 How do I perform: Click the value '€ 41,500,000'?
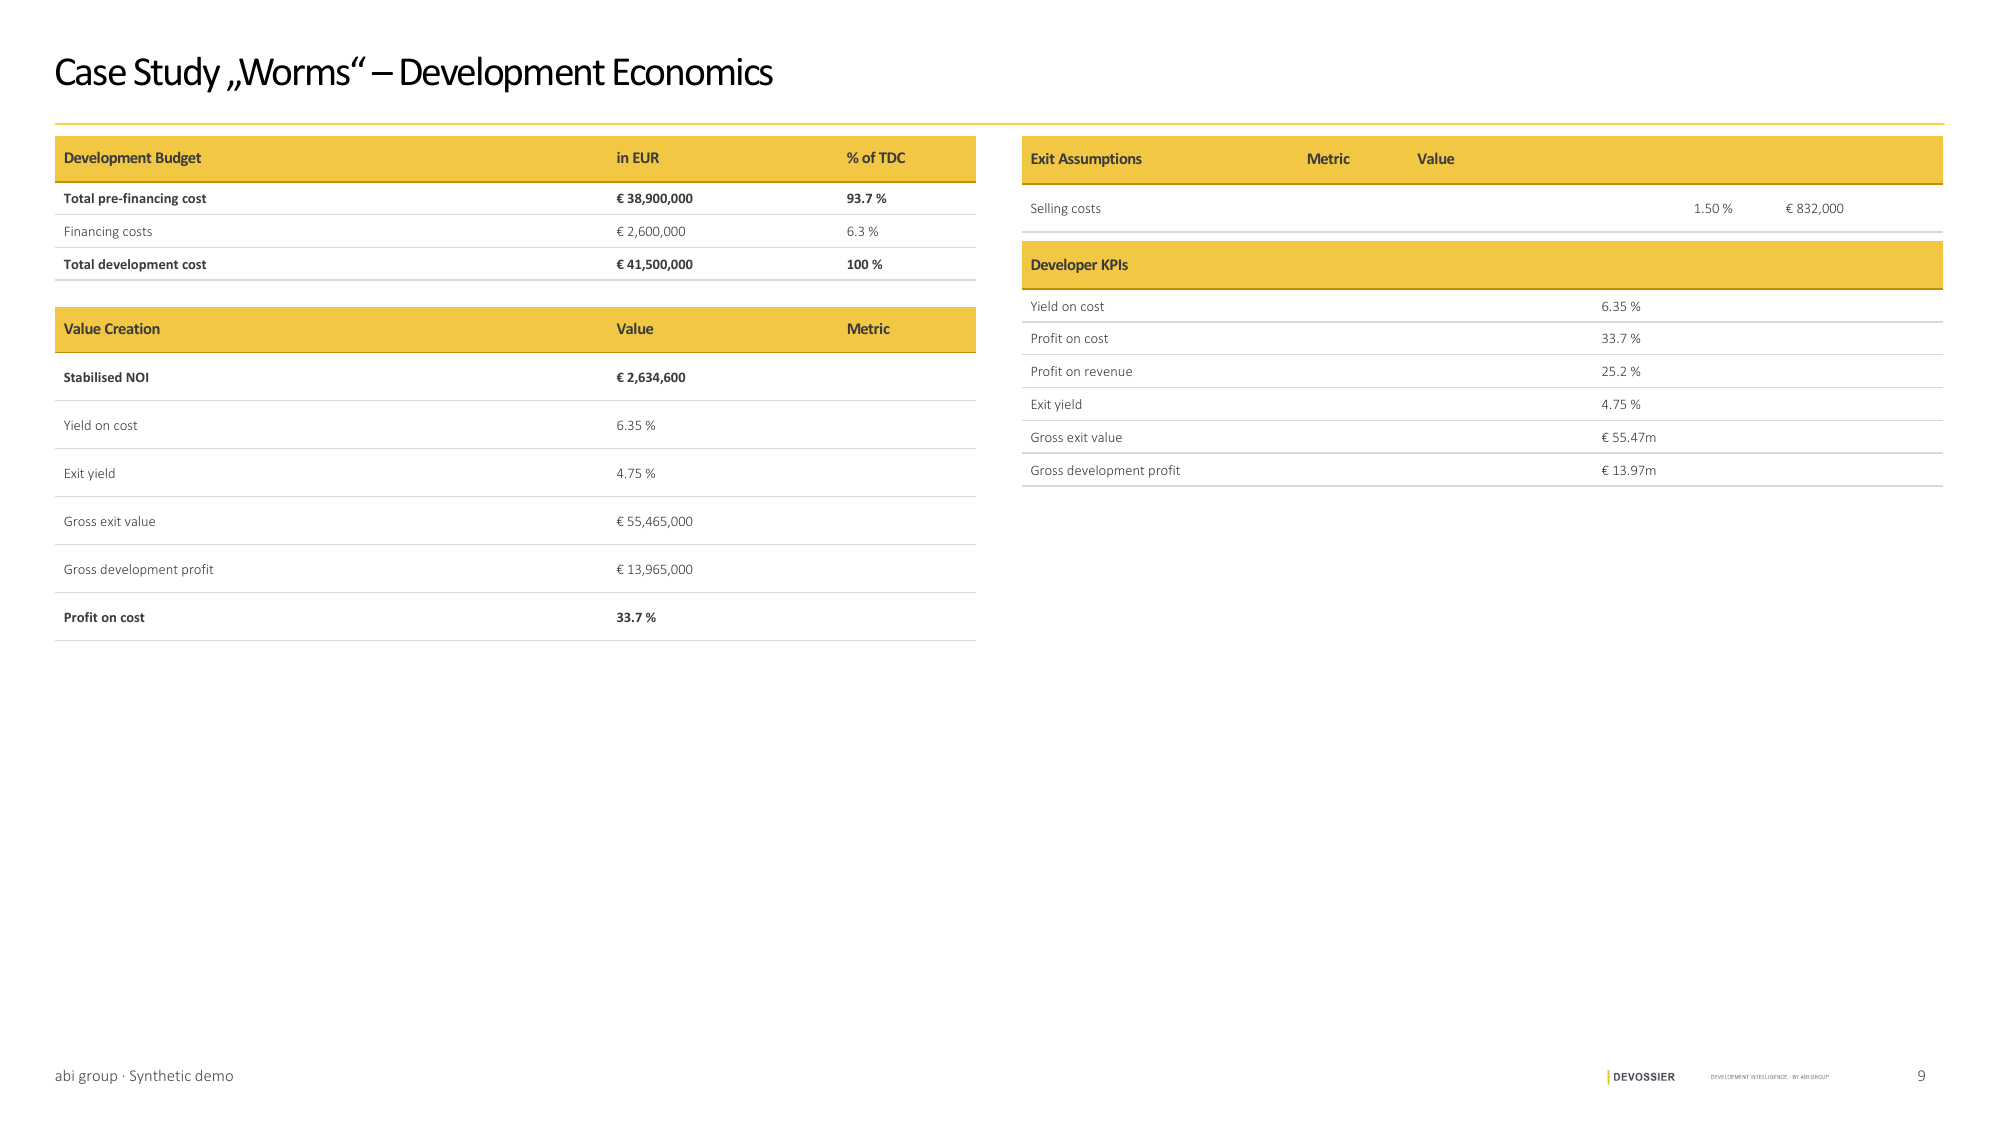click(654, 265)
